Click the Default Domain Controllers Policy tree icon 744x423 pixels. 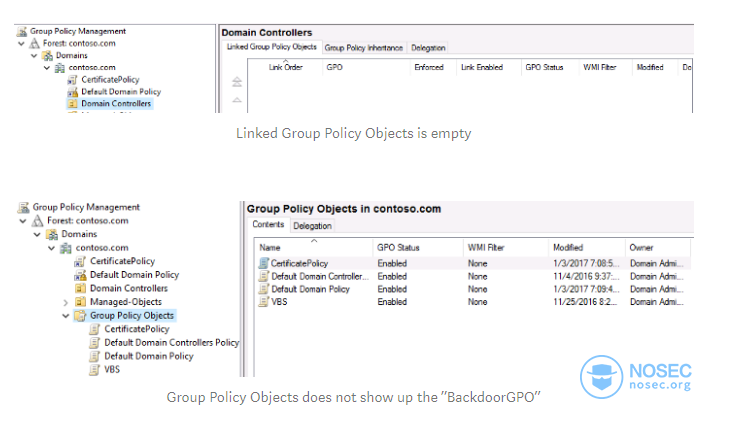95,343
